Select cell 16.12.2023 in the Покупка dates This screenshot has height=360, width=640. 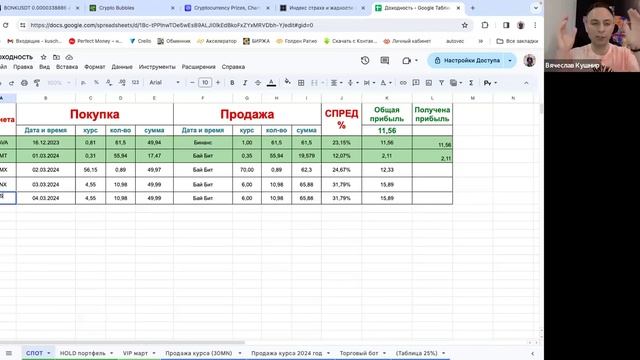(46, 142)
